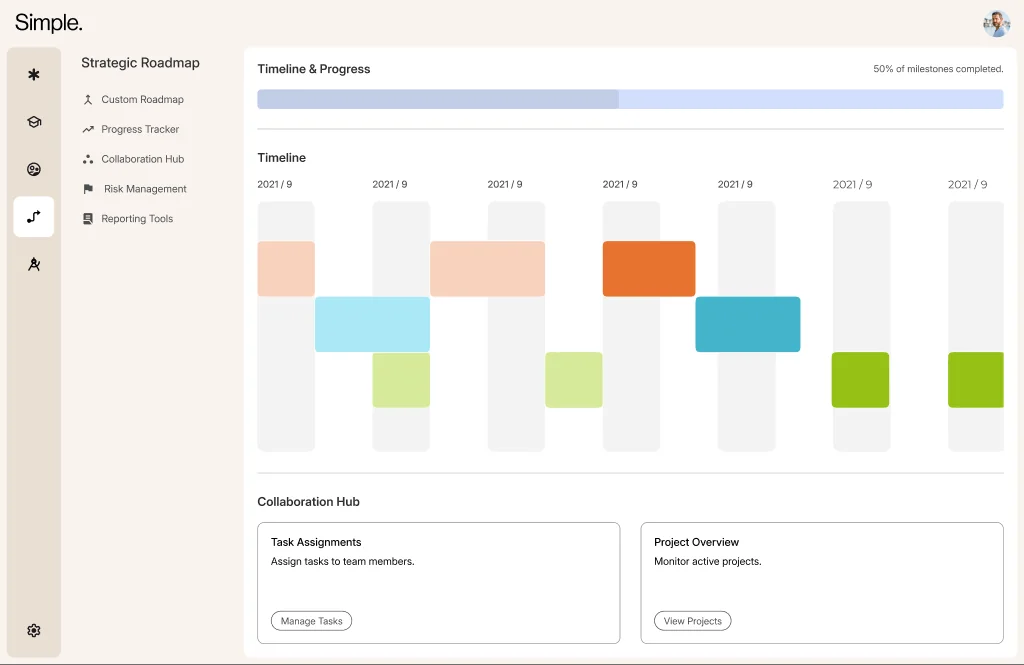
Task: Select the bright orange timeline block
Action: click(x=649, y=268)
